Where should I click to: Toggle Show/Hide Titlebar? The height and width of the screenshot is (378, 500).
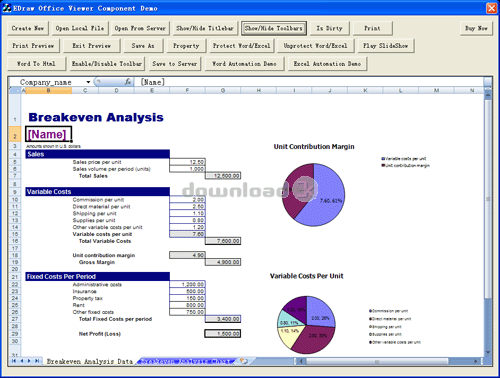[205, 28]
